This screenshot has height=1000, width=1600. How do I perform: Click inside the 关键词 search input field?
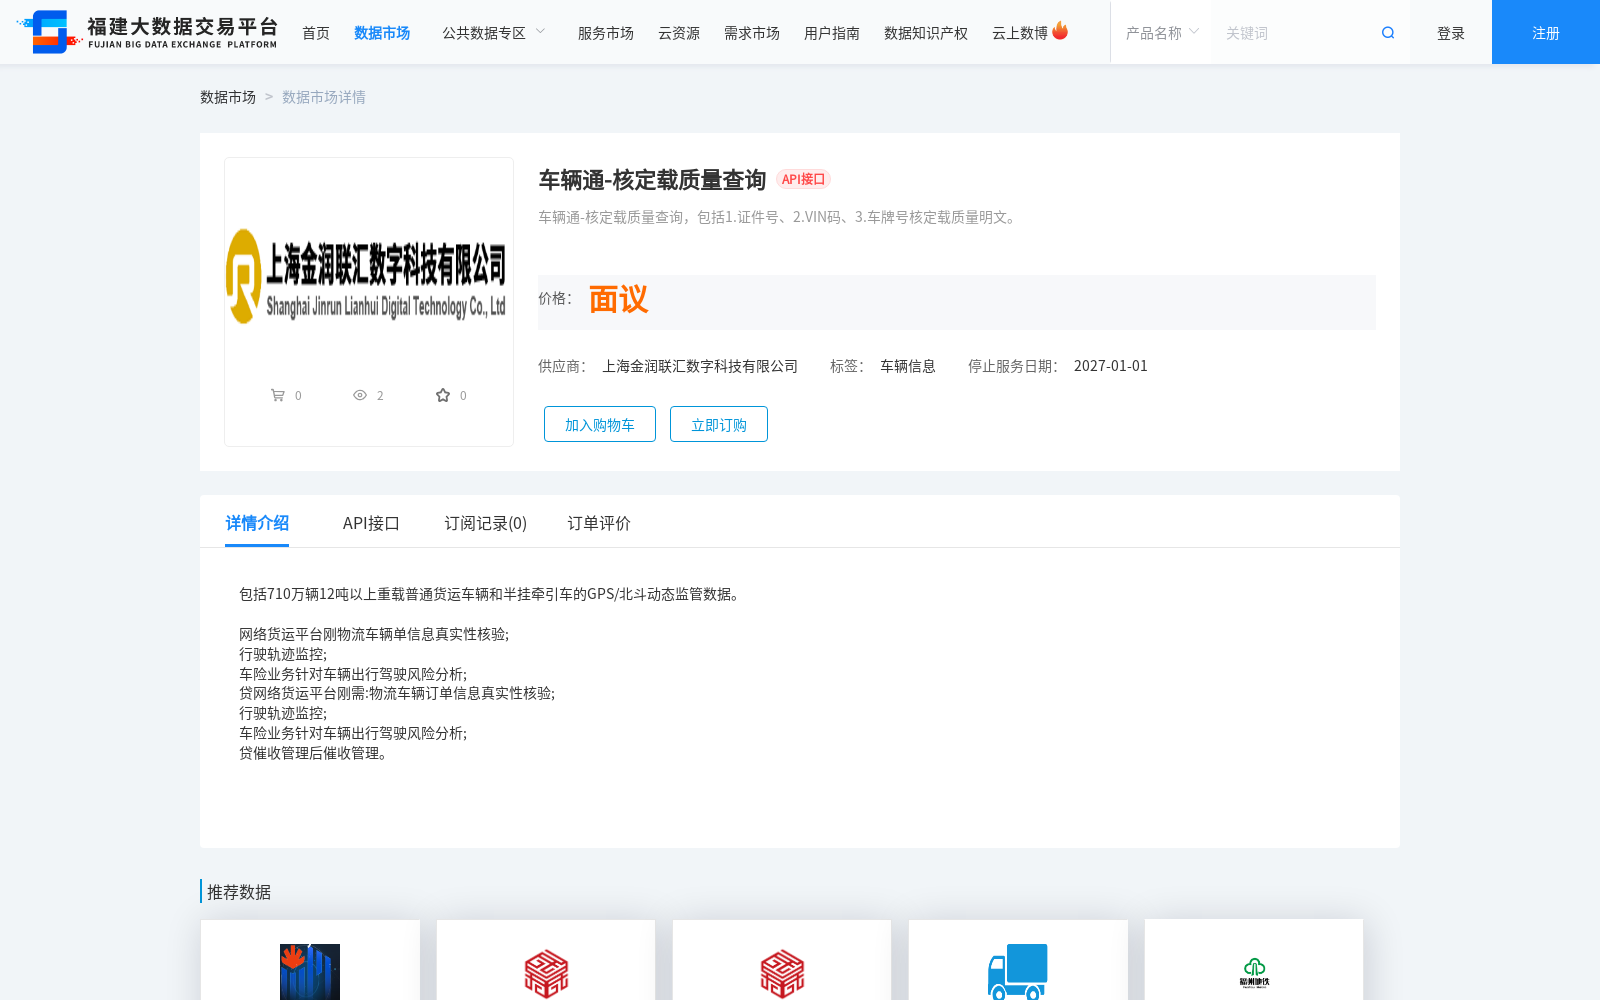pos(1290,32)
